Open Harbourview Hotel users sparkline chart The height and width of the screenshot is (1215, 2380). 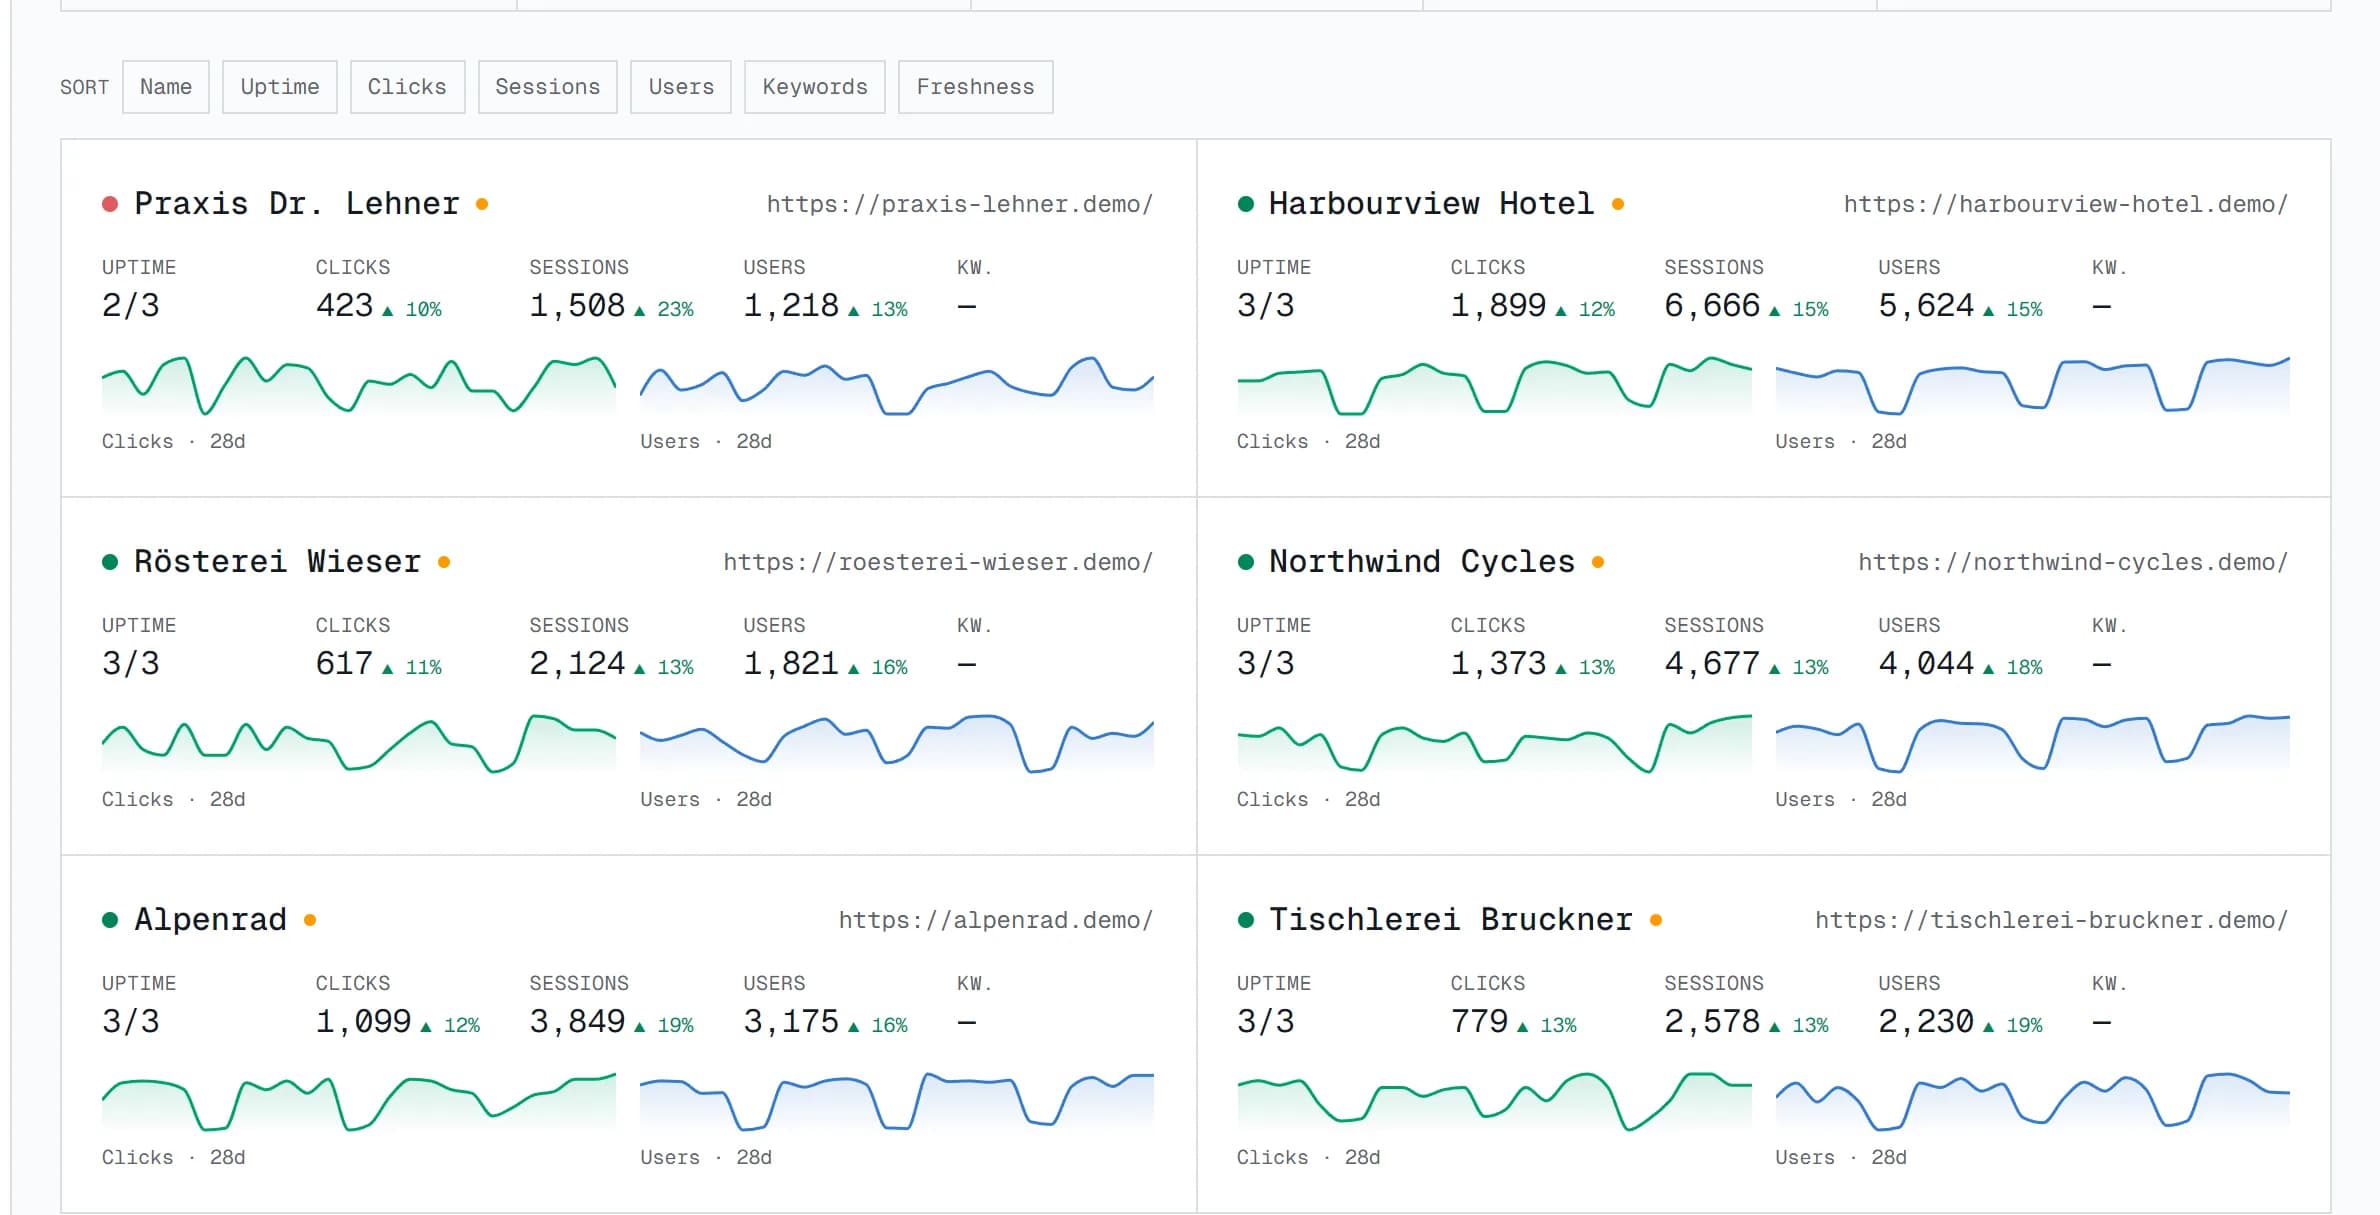2033,385
